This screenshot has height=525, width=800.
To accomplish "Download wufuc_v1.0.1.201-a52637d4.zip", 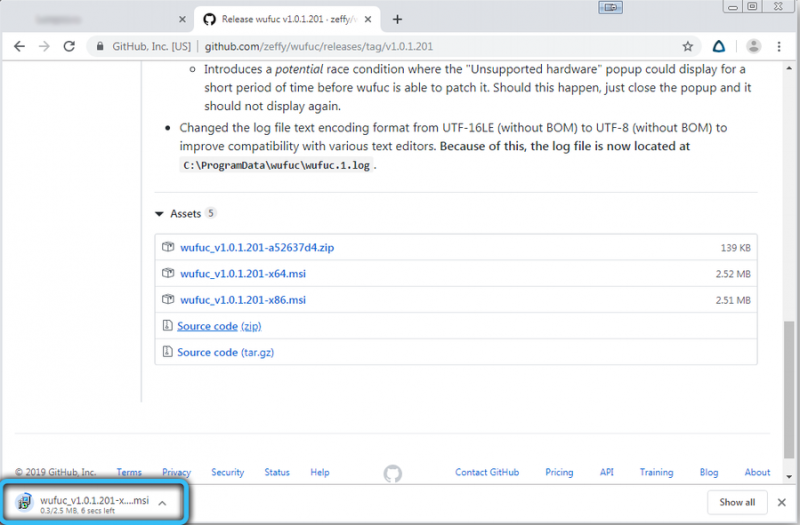I will click(x=257, y=247).
